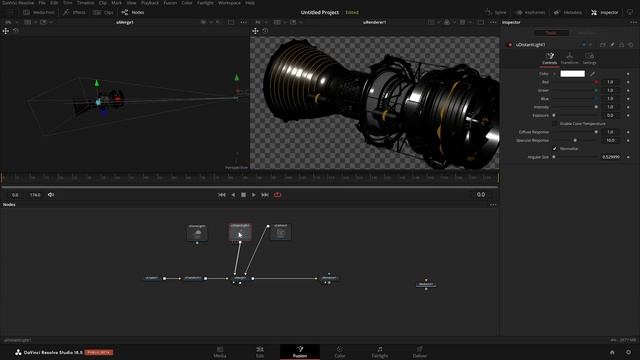Image resolution: width=640 pixels, height=360 pixels.
Task: Adjust the Intensity slider handle
Action: coord(596,107)
